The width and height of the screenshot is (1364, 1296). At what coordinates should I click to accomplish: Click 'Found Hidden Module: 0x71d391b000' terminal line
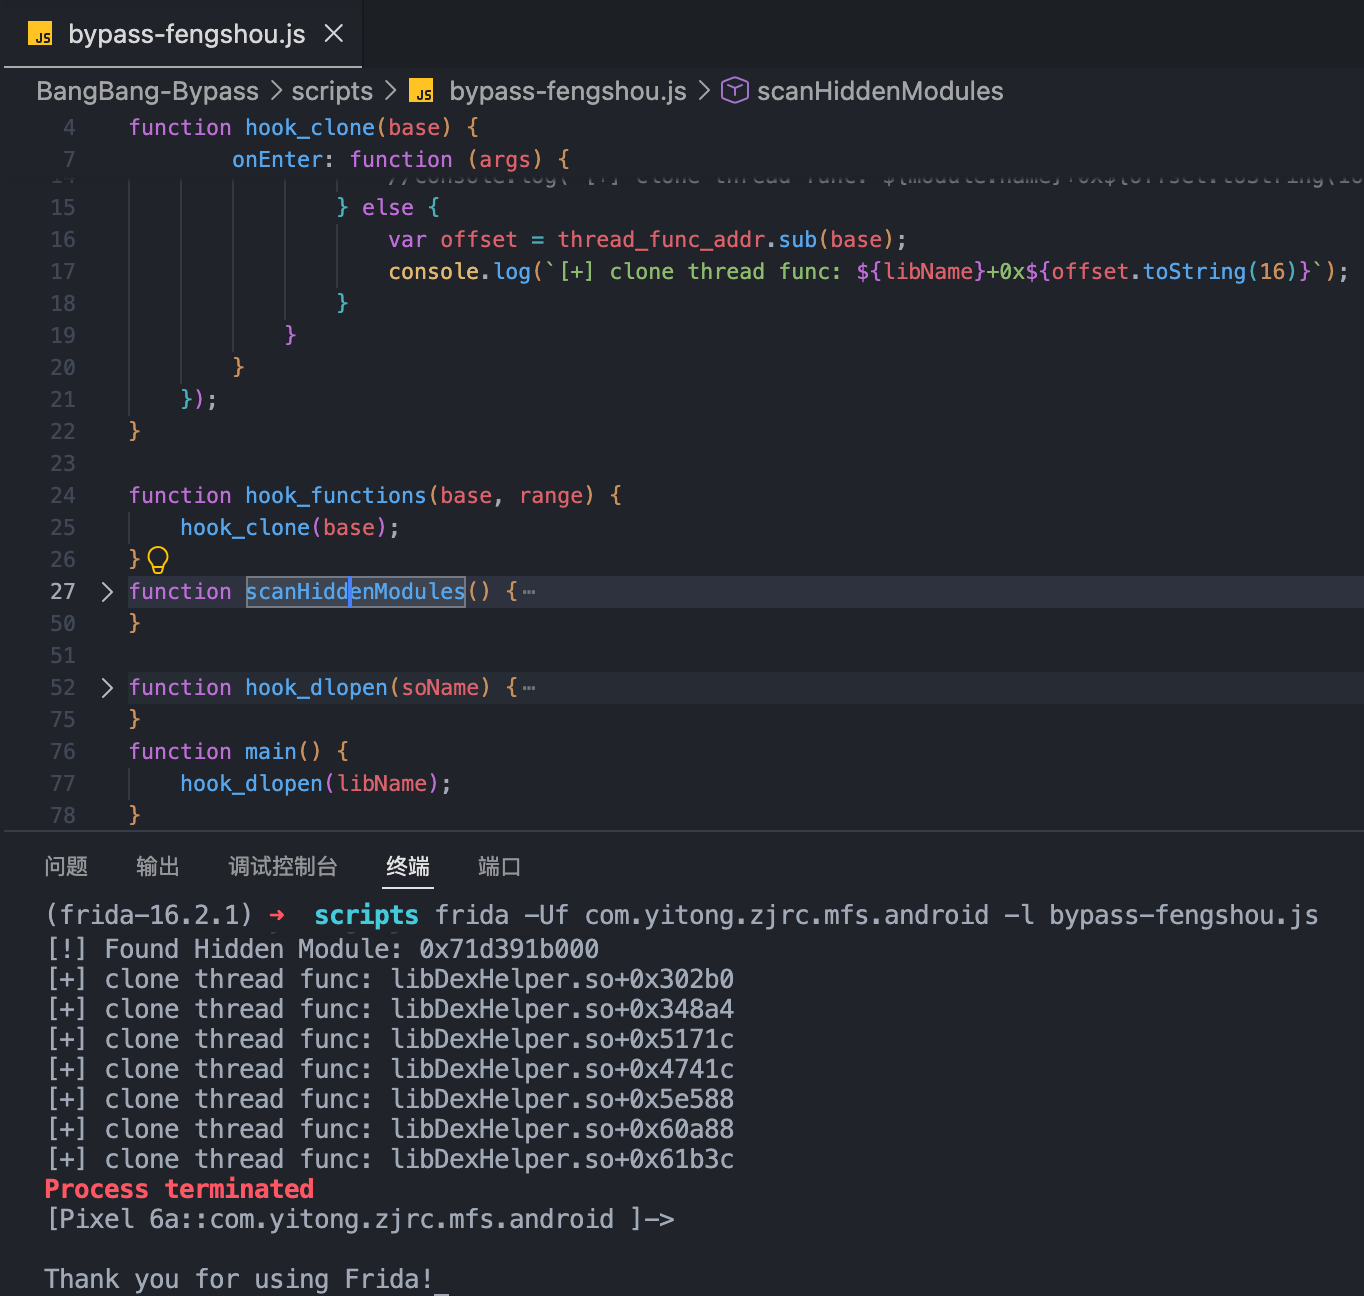[x=322, y=949]
